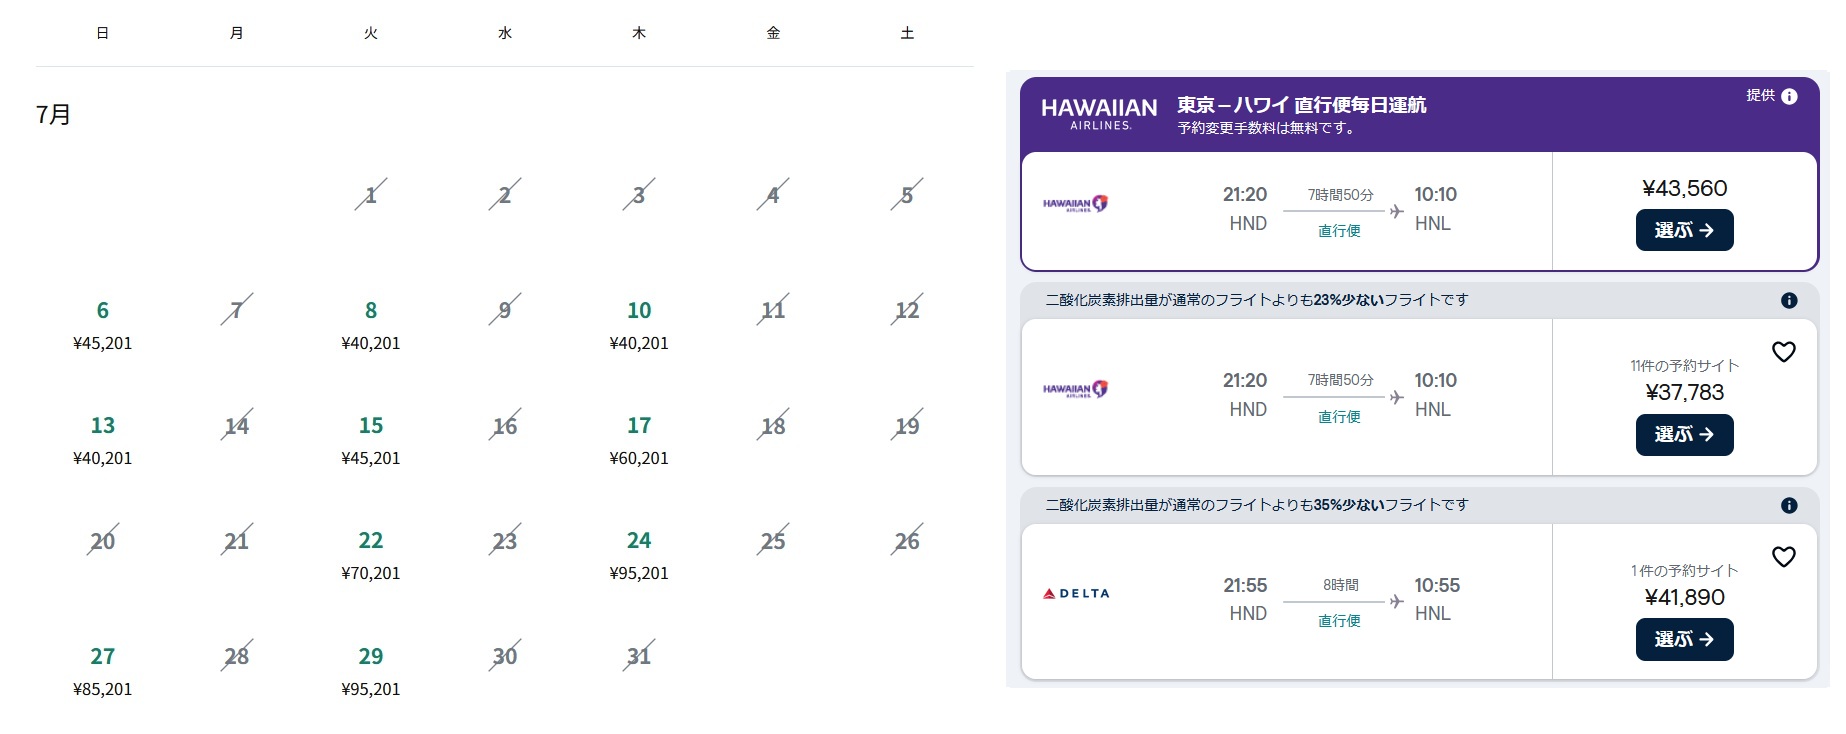
Task: Save the ¥37,783 Hawaiian flight with heart
Action: 1783,352
